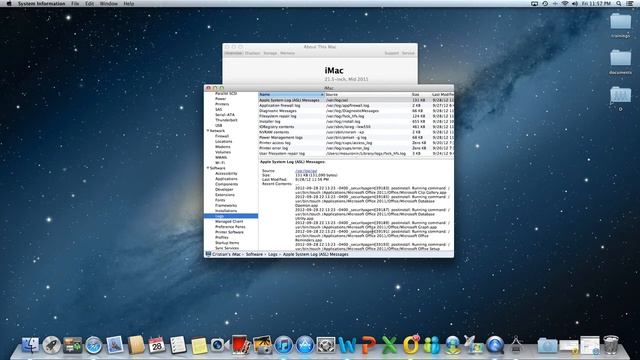
Task: Launch Safari compass icon in Dock
Action: 93,345
